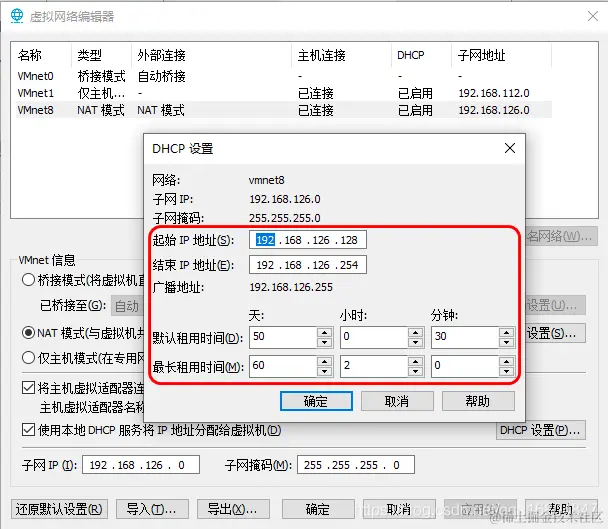
Task: Increase maximum lease hours value
Action: [x=415, y=361]
